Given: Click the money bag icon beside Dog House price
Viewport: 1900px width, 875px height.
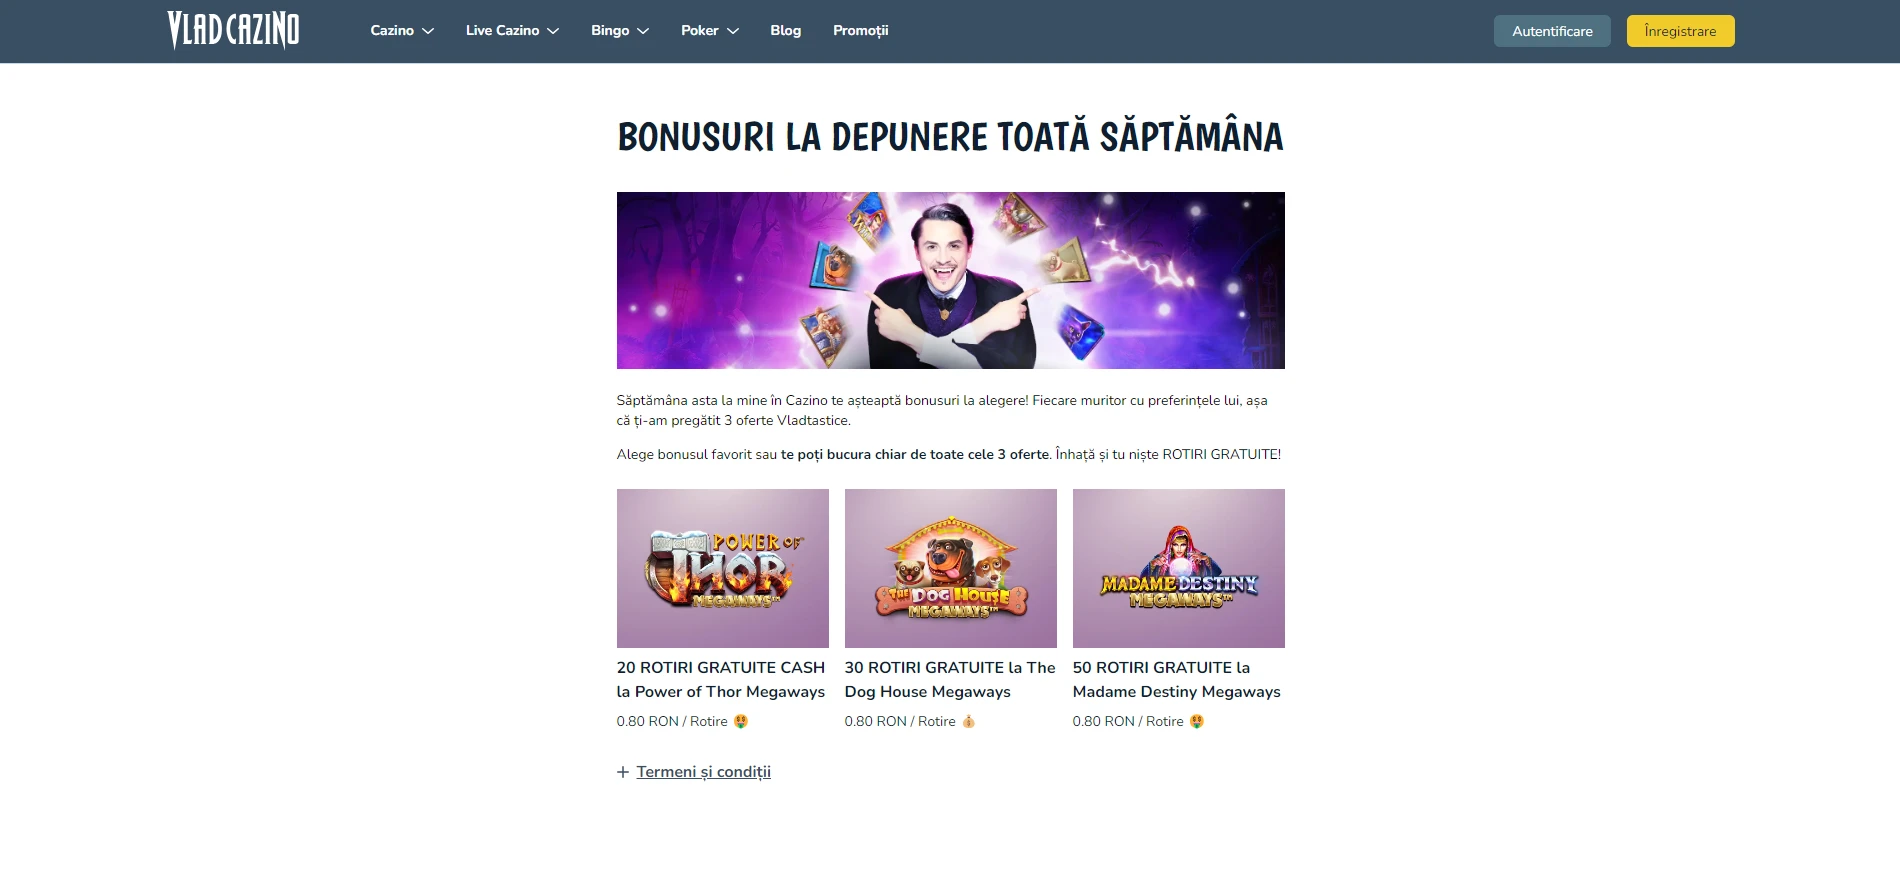Looking at the screenshot, I should point(968,721).
